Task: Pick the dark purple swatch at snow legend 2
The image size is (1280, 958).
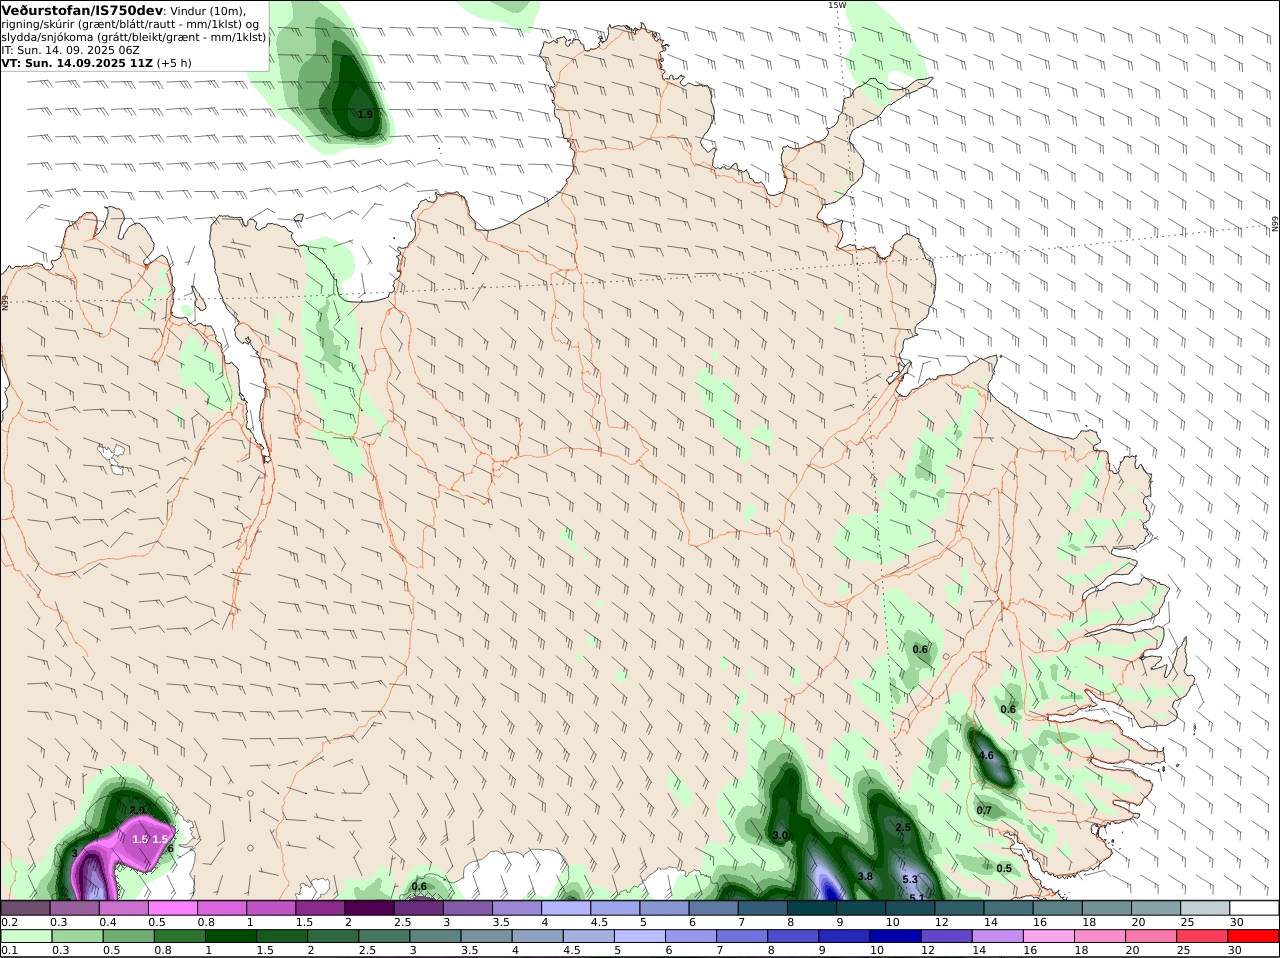Action: [x=369, y=907]
